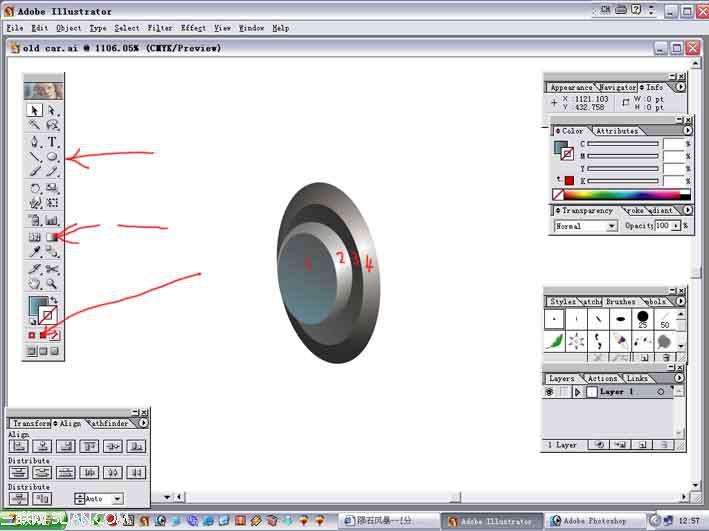Open the Color panel flyout menu
This screenshot has height=531, width=709.
[x=687, y=130]
